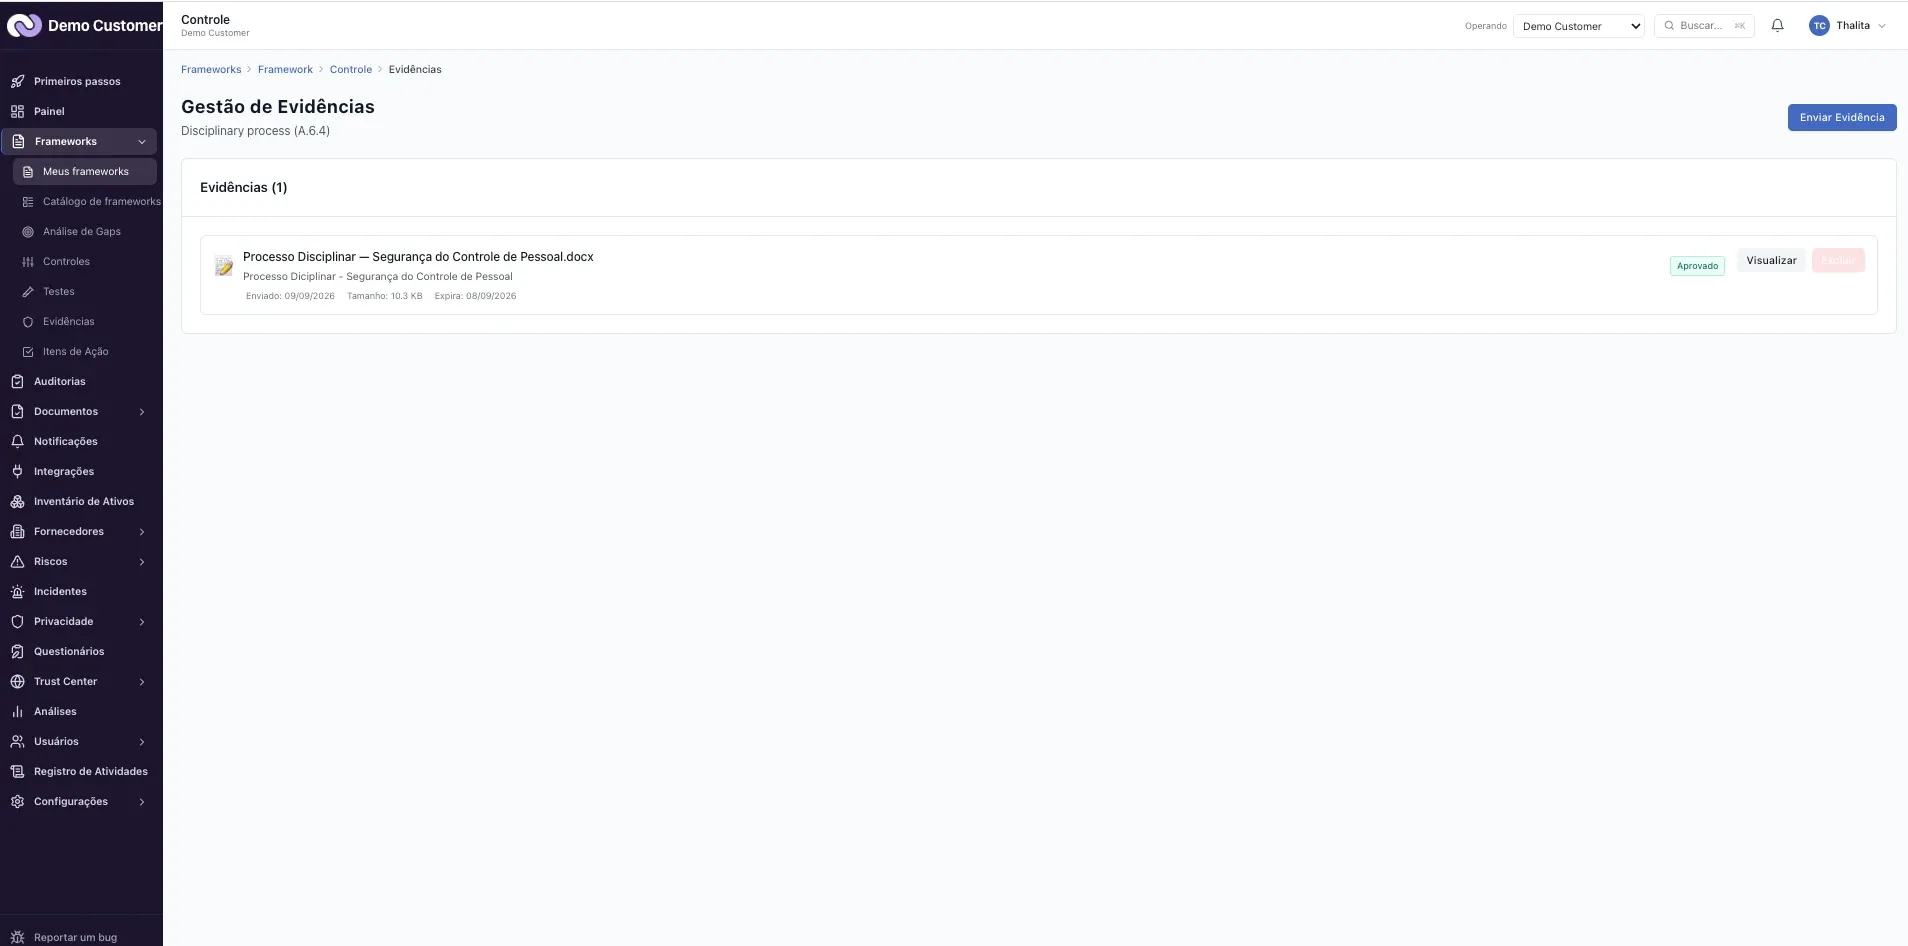Open the notifications bell icon
1908x946 pixels.
[1777, 26]
